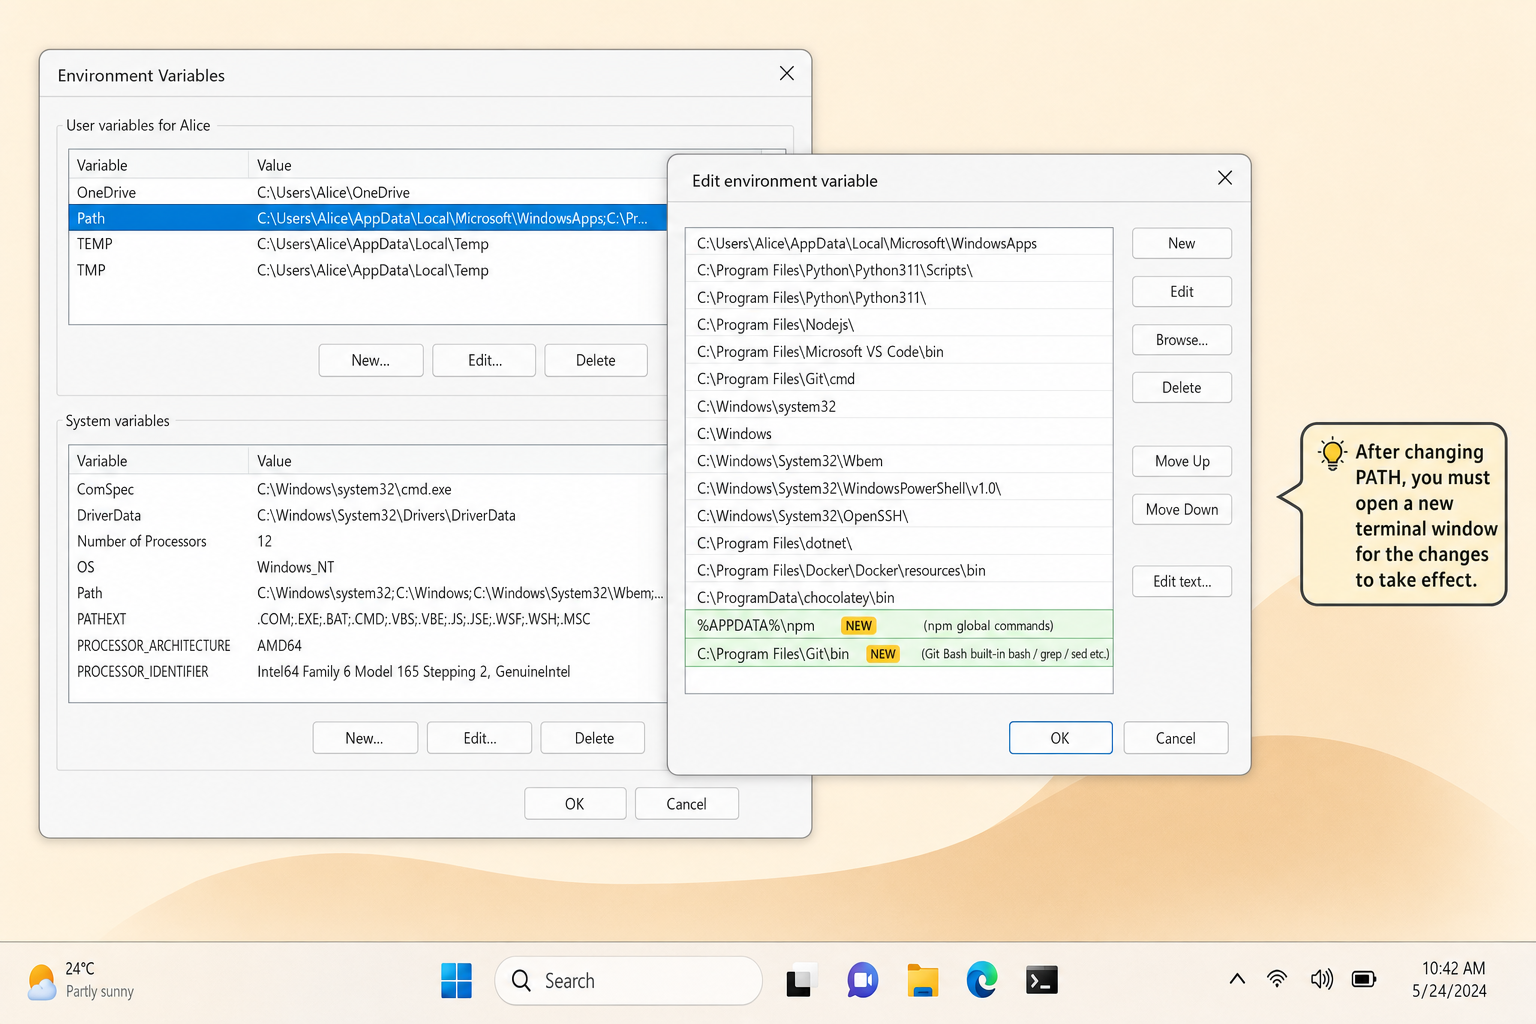Screen dimensions: 1536x1024
Task: Select PROCESSOR_IDENTIFIER system variable row
Action: [368, 672]
